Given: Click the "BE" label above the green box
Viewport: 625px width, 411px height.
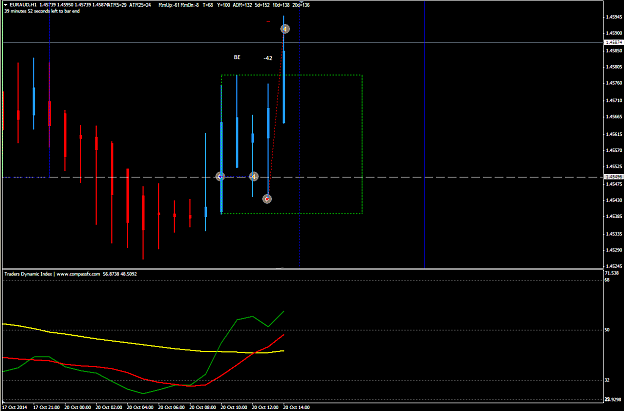Looking at the screenshot, I should (237, 57).
